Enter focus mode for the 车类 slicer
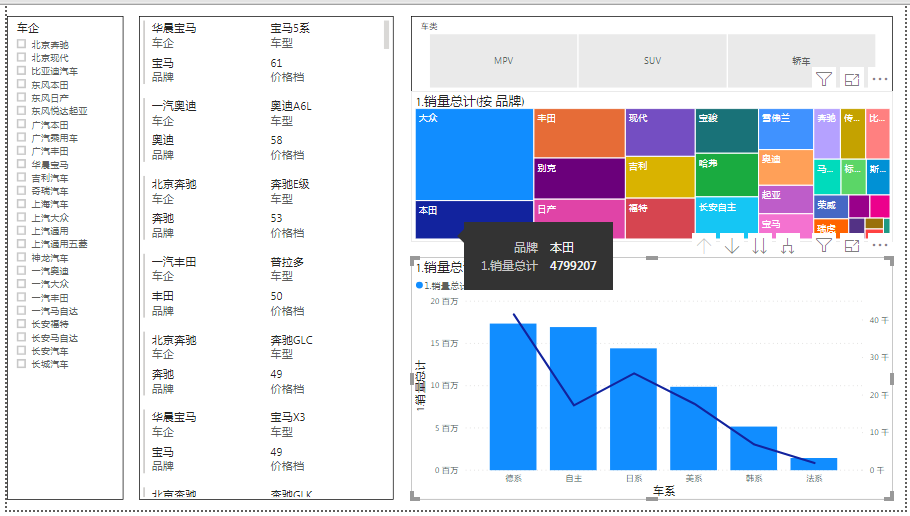This screenshot has width=910, height=516. click(851, 80)
